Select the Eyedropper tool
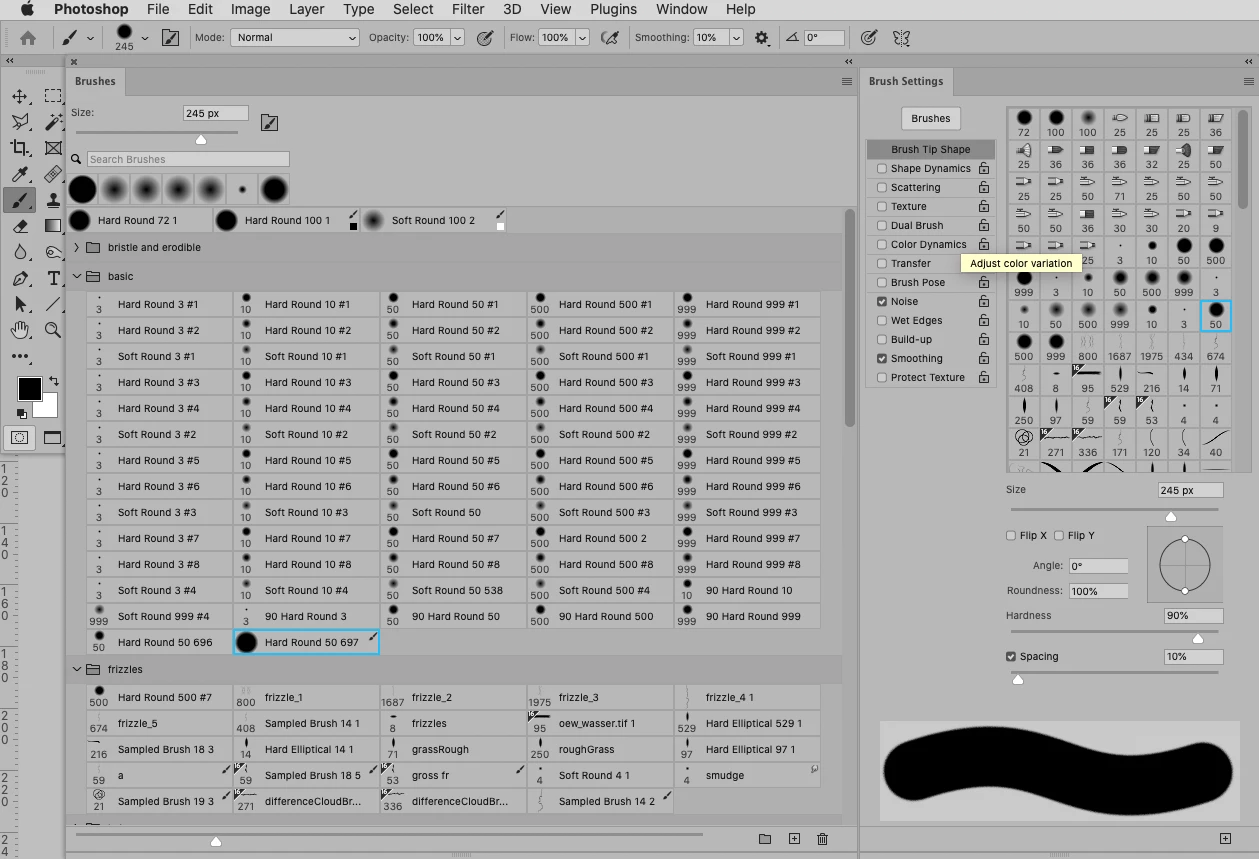The width and height of the screenshot is (1259, 859). click(x=19, y=174)
